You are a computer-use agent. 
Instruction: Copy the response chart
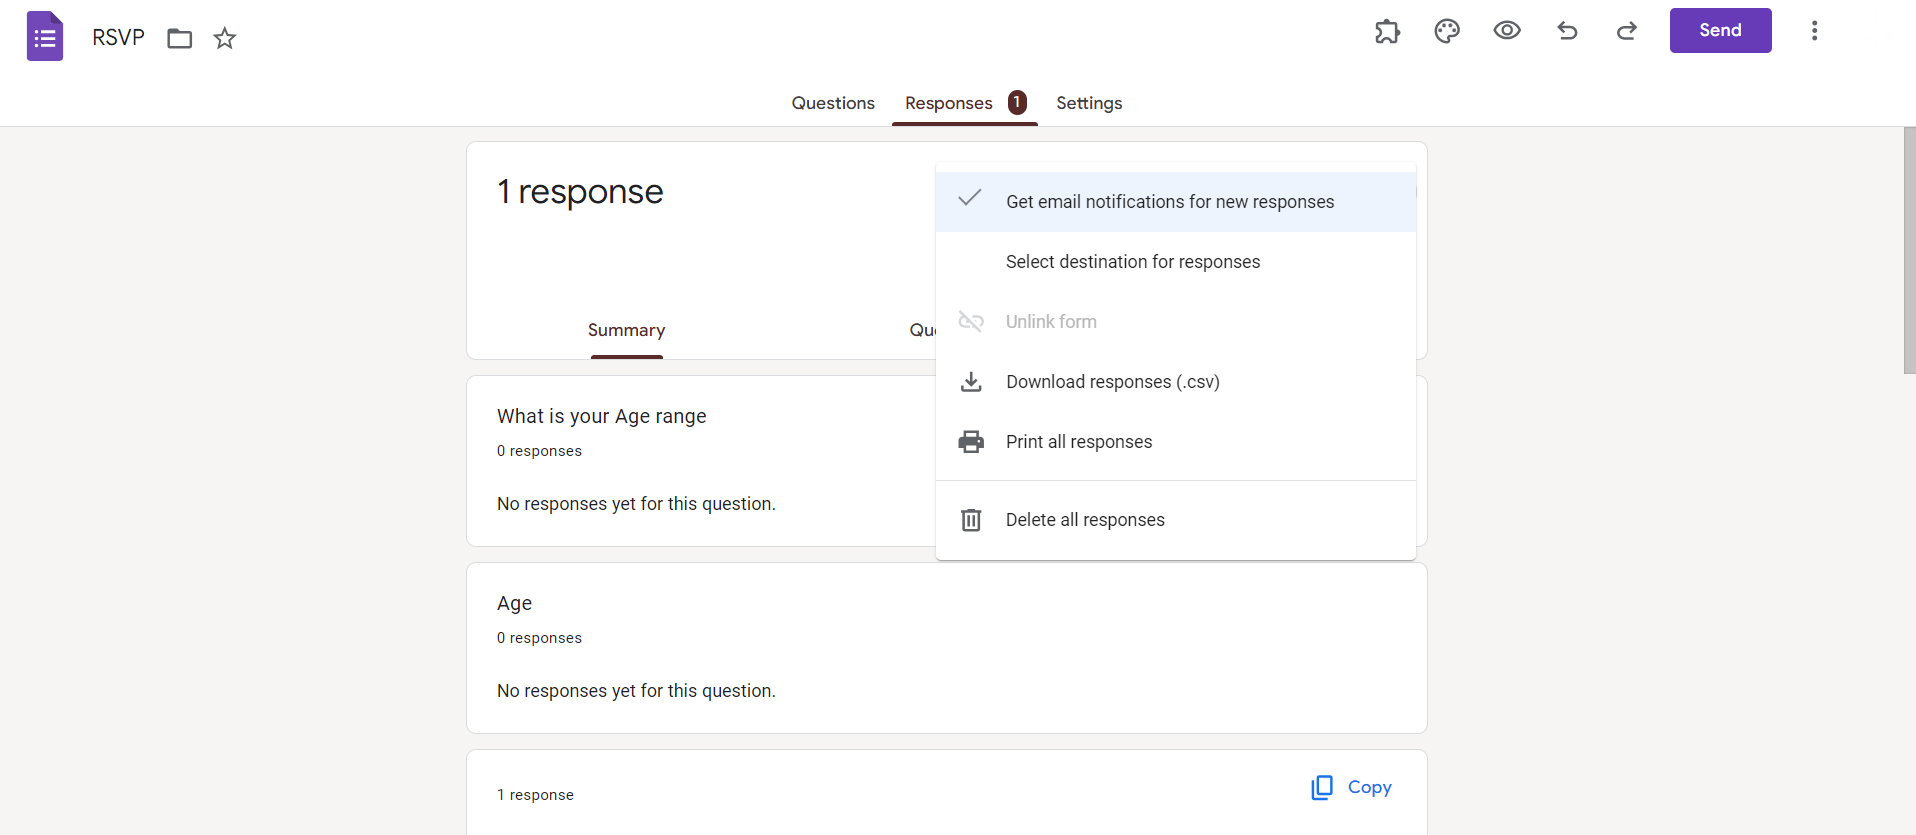[x=1351, y=788]
